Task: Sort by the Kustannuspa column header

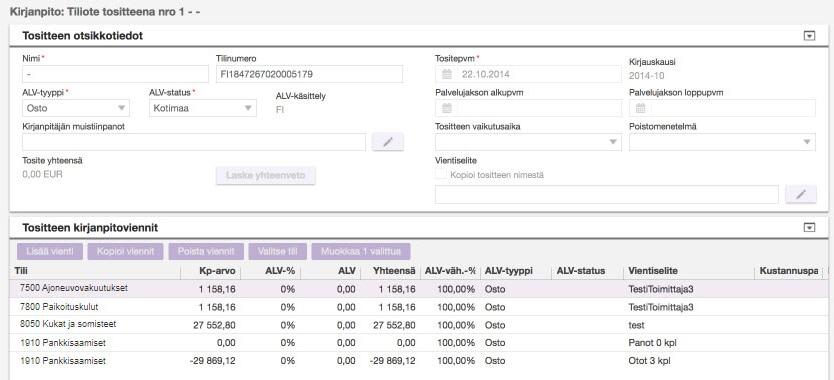Action: pos(789,271)
